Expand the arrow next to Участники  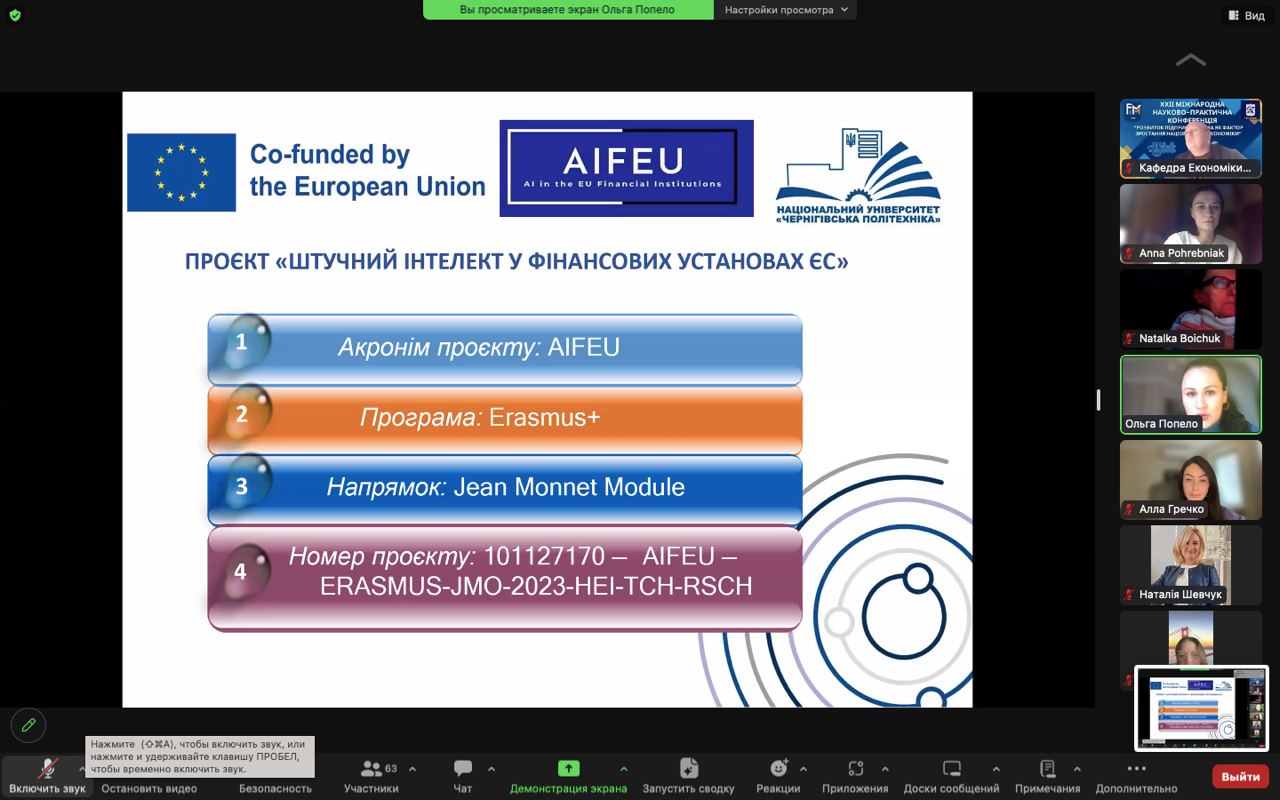(412, 769)
